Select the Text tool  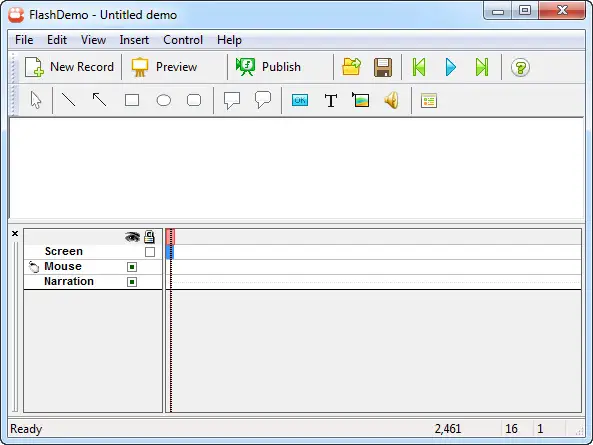click(331, 101)
